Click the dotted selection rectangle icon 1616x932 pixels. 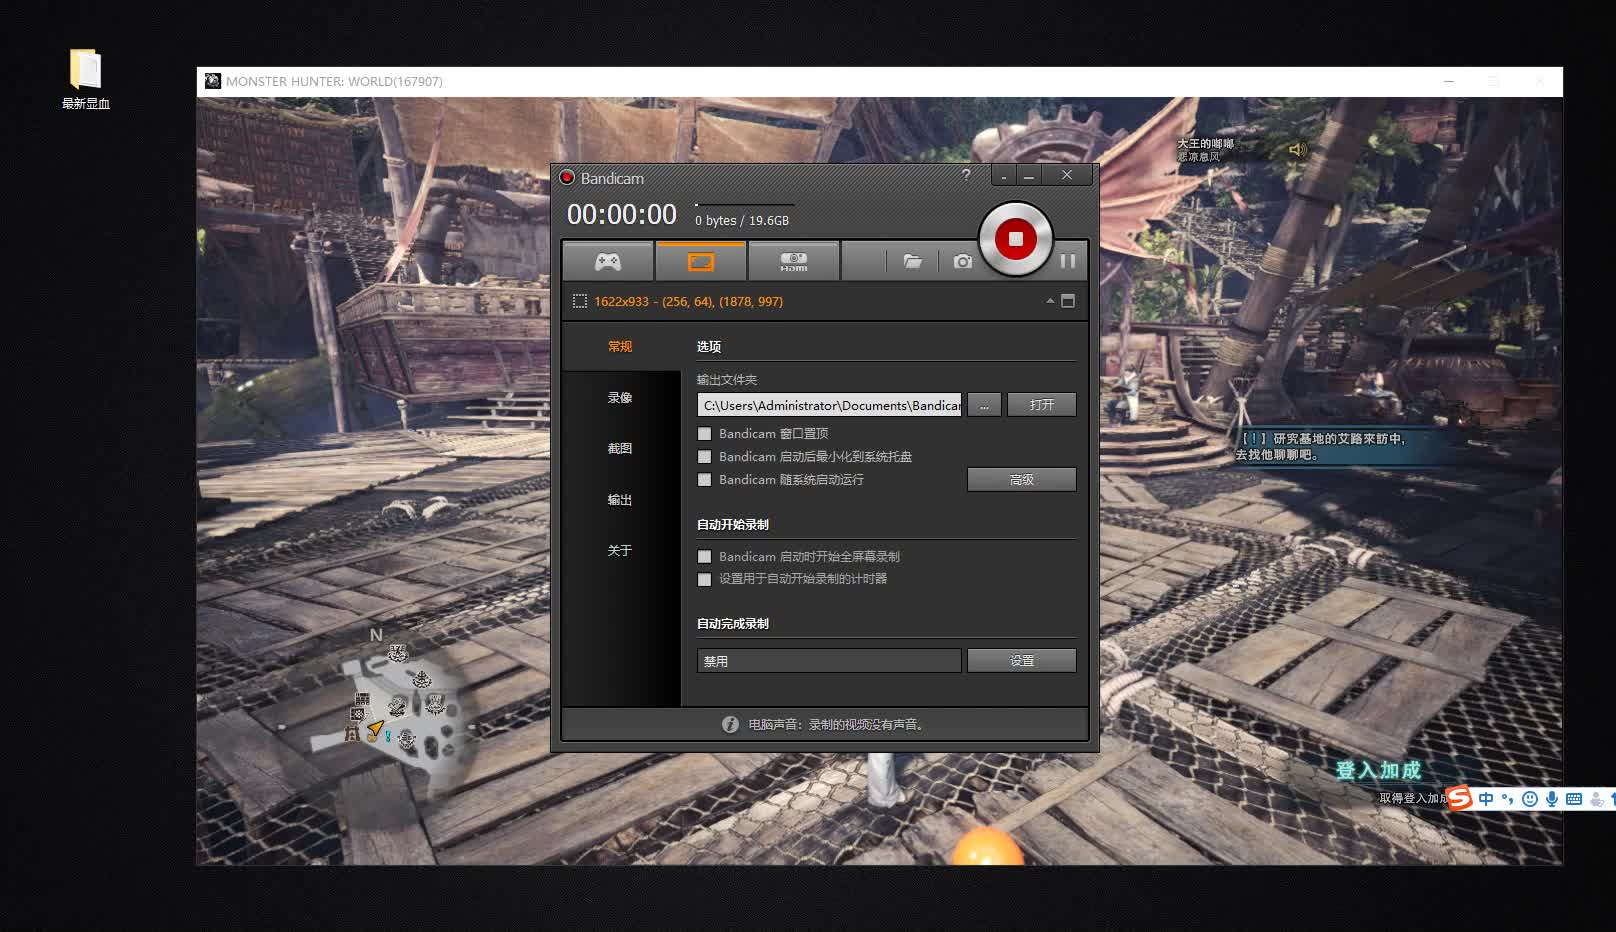coord(579,301)
